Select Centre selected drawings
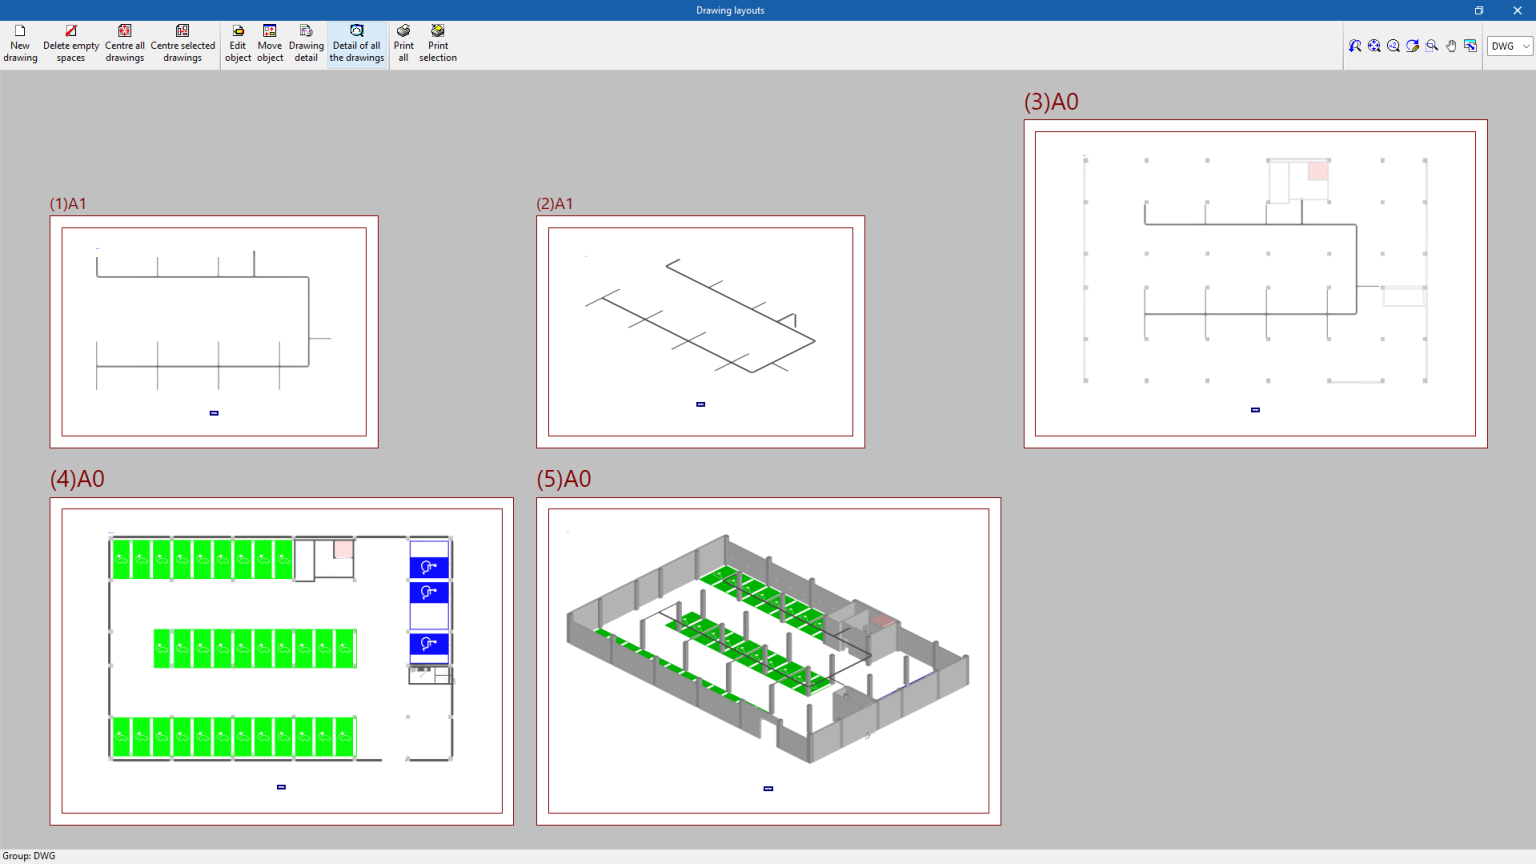 pos(183,44)
